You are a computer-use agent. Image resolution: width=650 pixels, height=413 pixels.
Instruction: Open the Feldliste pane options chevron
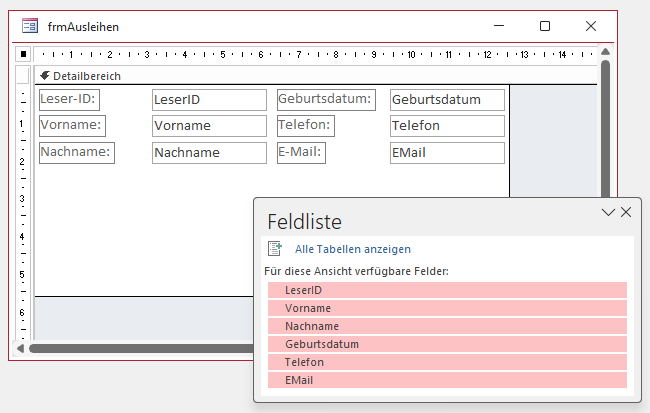[x=608, y=212]
